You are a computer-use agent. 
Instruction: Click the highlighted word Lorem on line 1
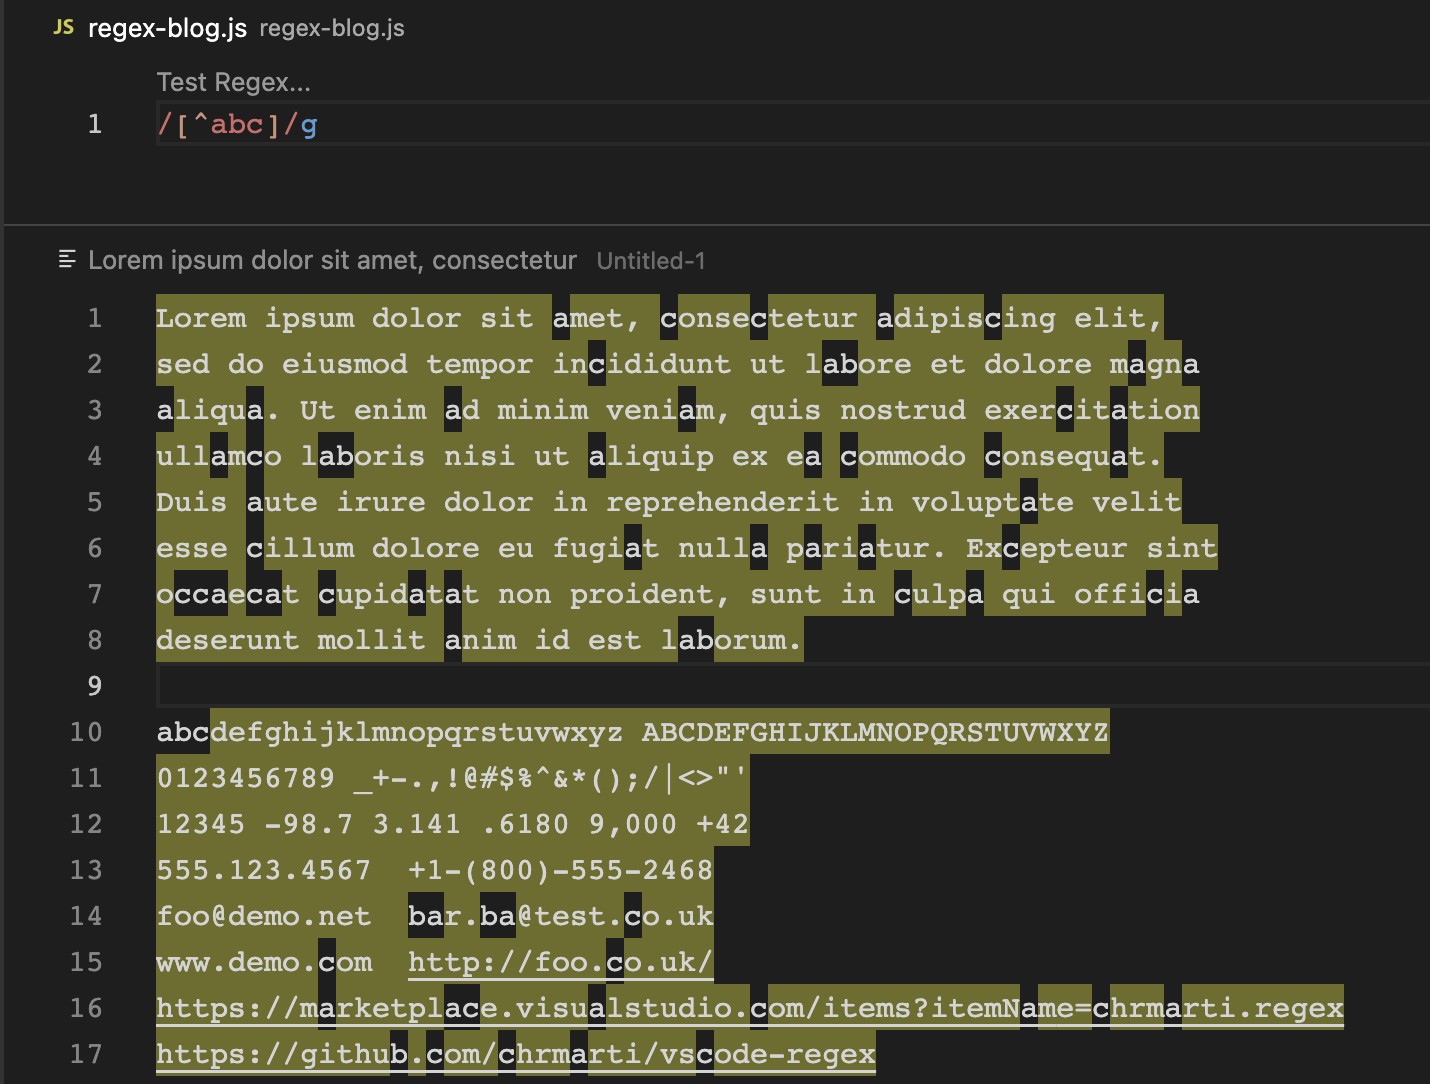click(201, 318)
